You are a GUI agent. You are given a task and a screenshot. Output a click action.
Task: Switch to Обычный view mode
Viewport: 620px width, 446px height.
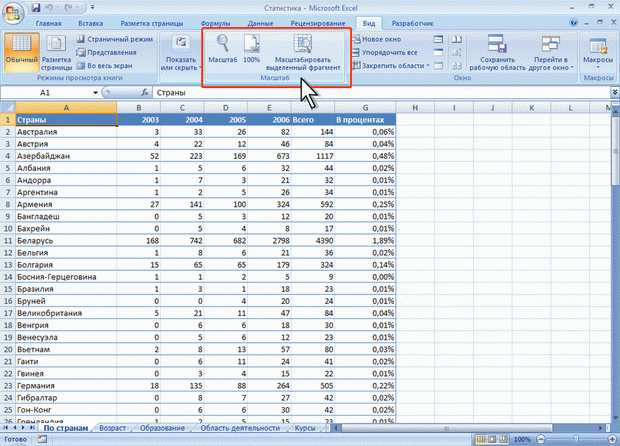(22, 51)
